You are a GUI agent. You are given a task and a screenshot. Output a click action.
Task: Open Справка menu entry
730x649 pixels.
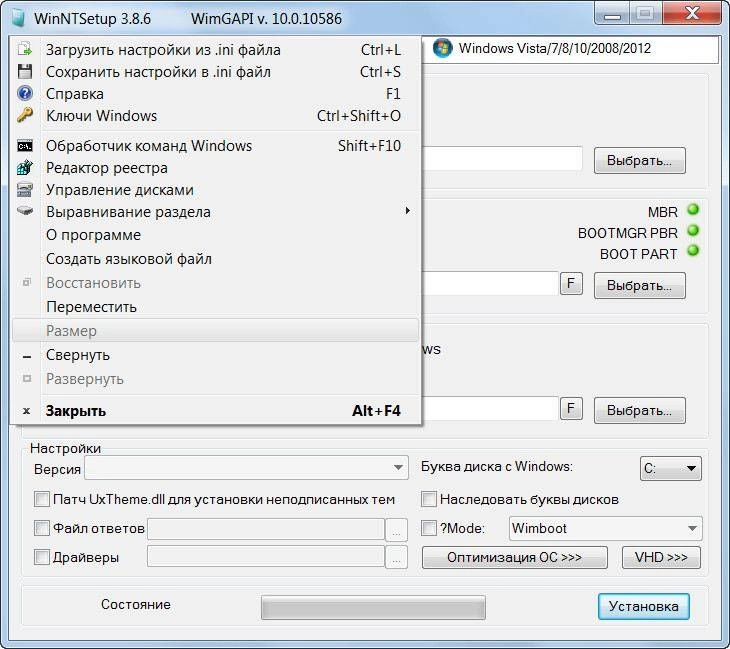coord(216,94)
